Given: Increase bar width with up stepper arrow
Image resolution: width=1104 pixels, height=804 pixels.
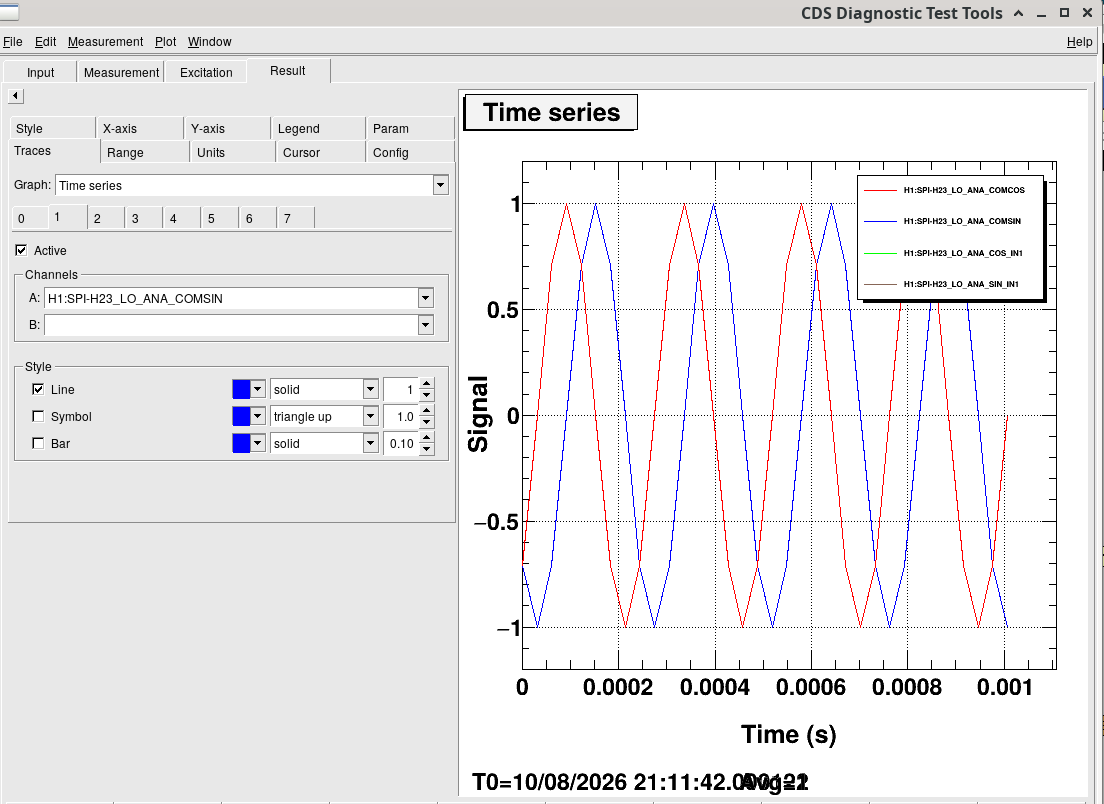Looking at the screenshot, I should (427, 438).
